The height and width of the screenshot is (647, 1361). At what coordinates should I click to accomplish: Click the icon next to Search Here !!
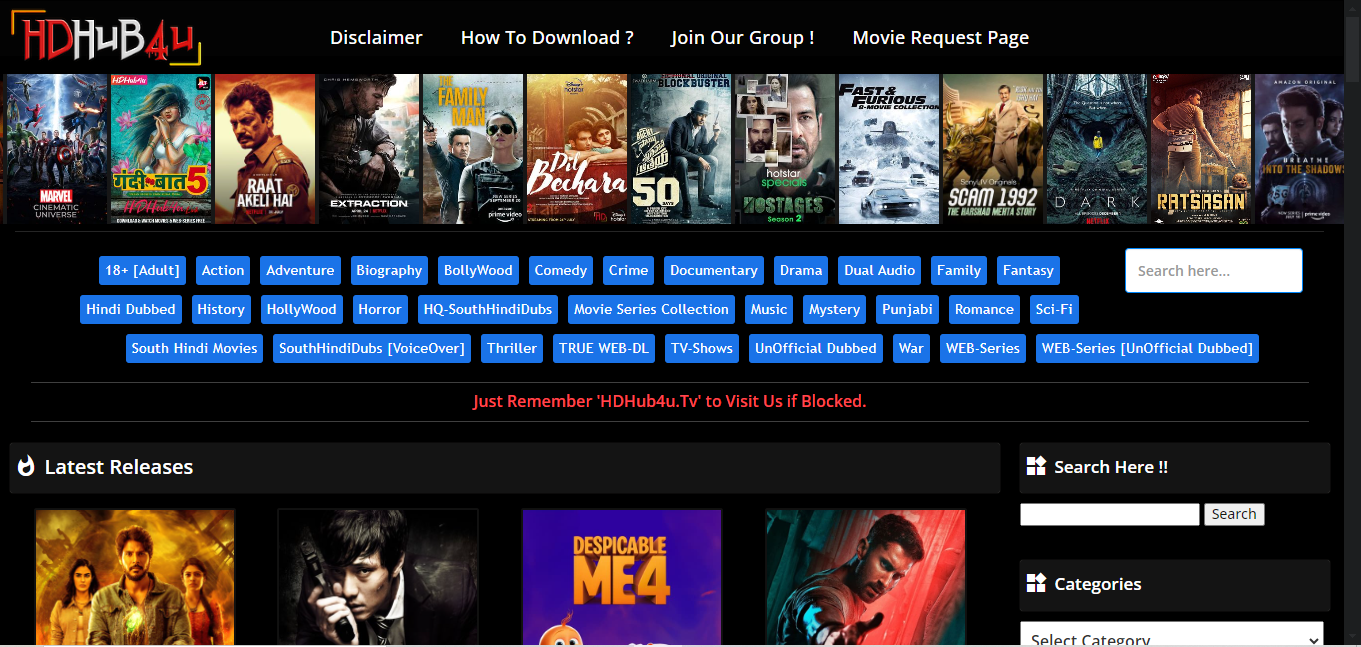[1036, 466]
